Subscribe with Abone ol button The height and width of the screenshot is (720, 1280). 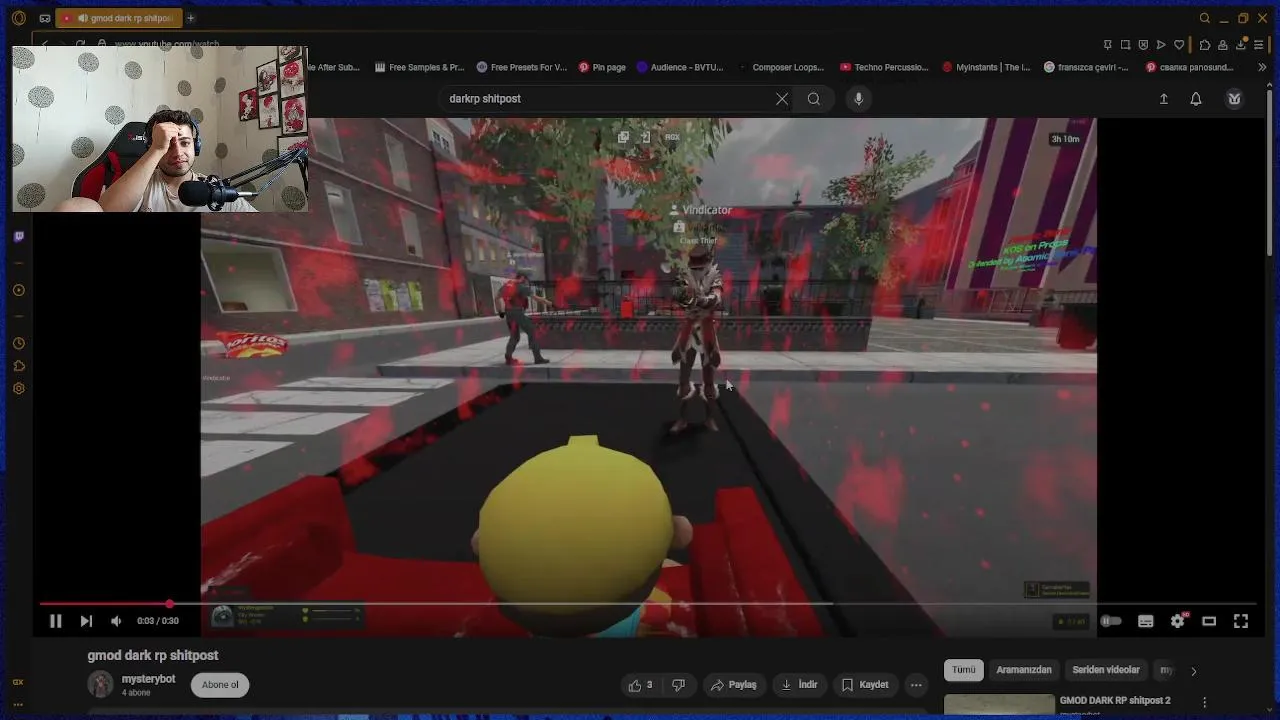tap(220, 685)
